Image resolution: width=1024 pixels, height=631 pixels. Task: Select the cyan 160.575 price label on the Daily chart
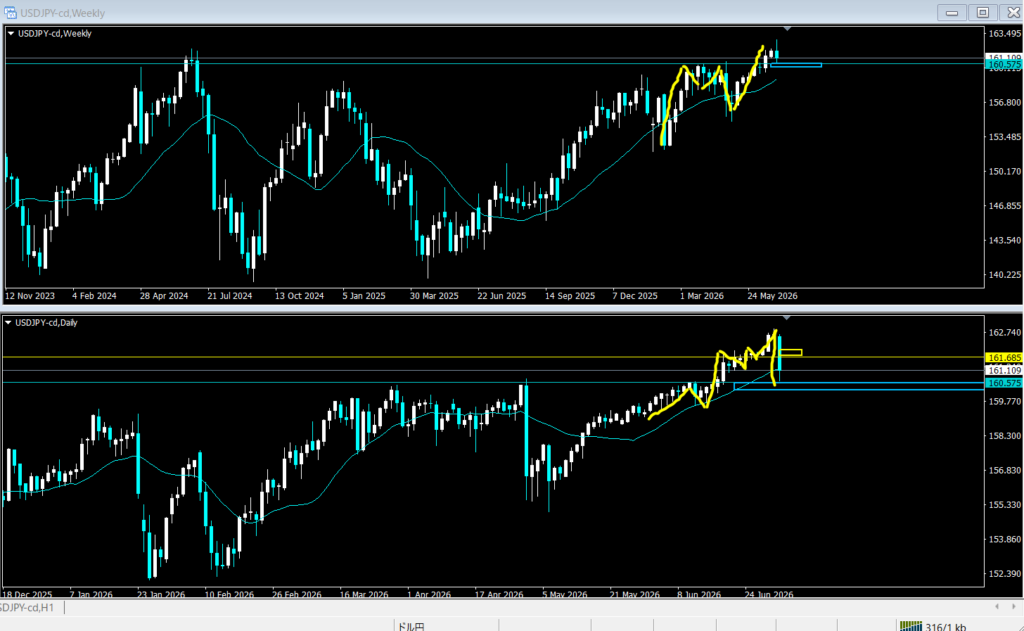click(1004, 383)
